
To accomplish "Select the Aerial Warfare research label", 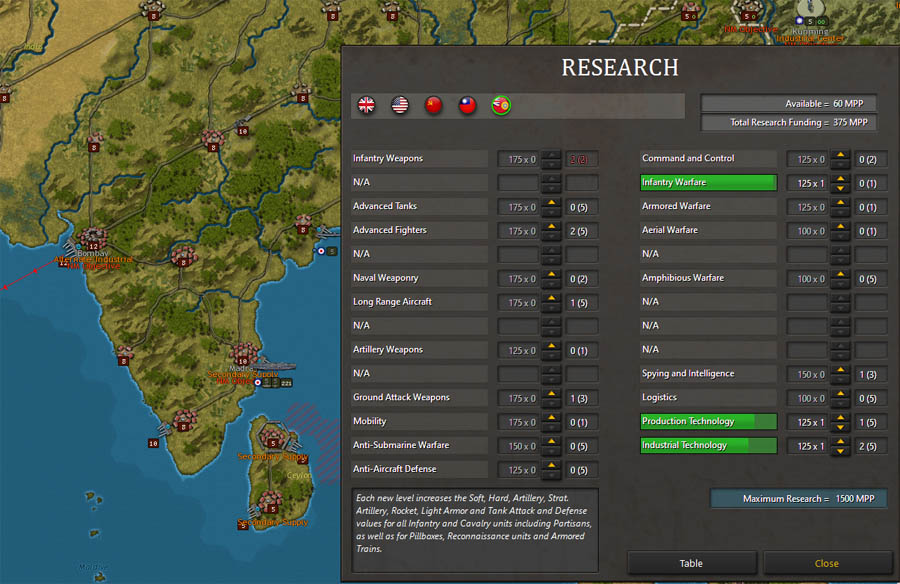I will [708, 230].
